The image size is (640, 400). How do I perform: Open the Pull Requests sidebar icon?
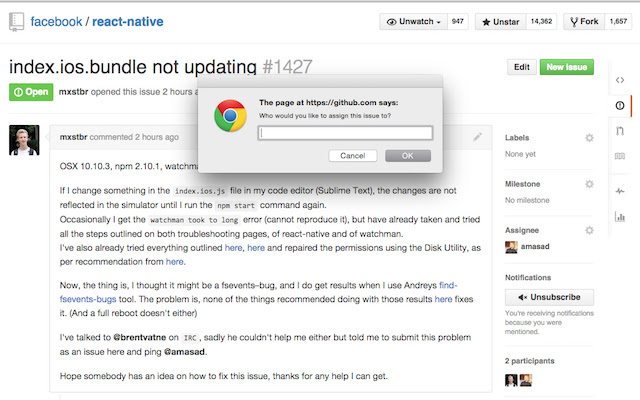point(620,131)
